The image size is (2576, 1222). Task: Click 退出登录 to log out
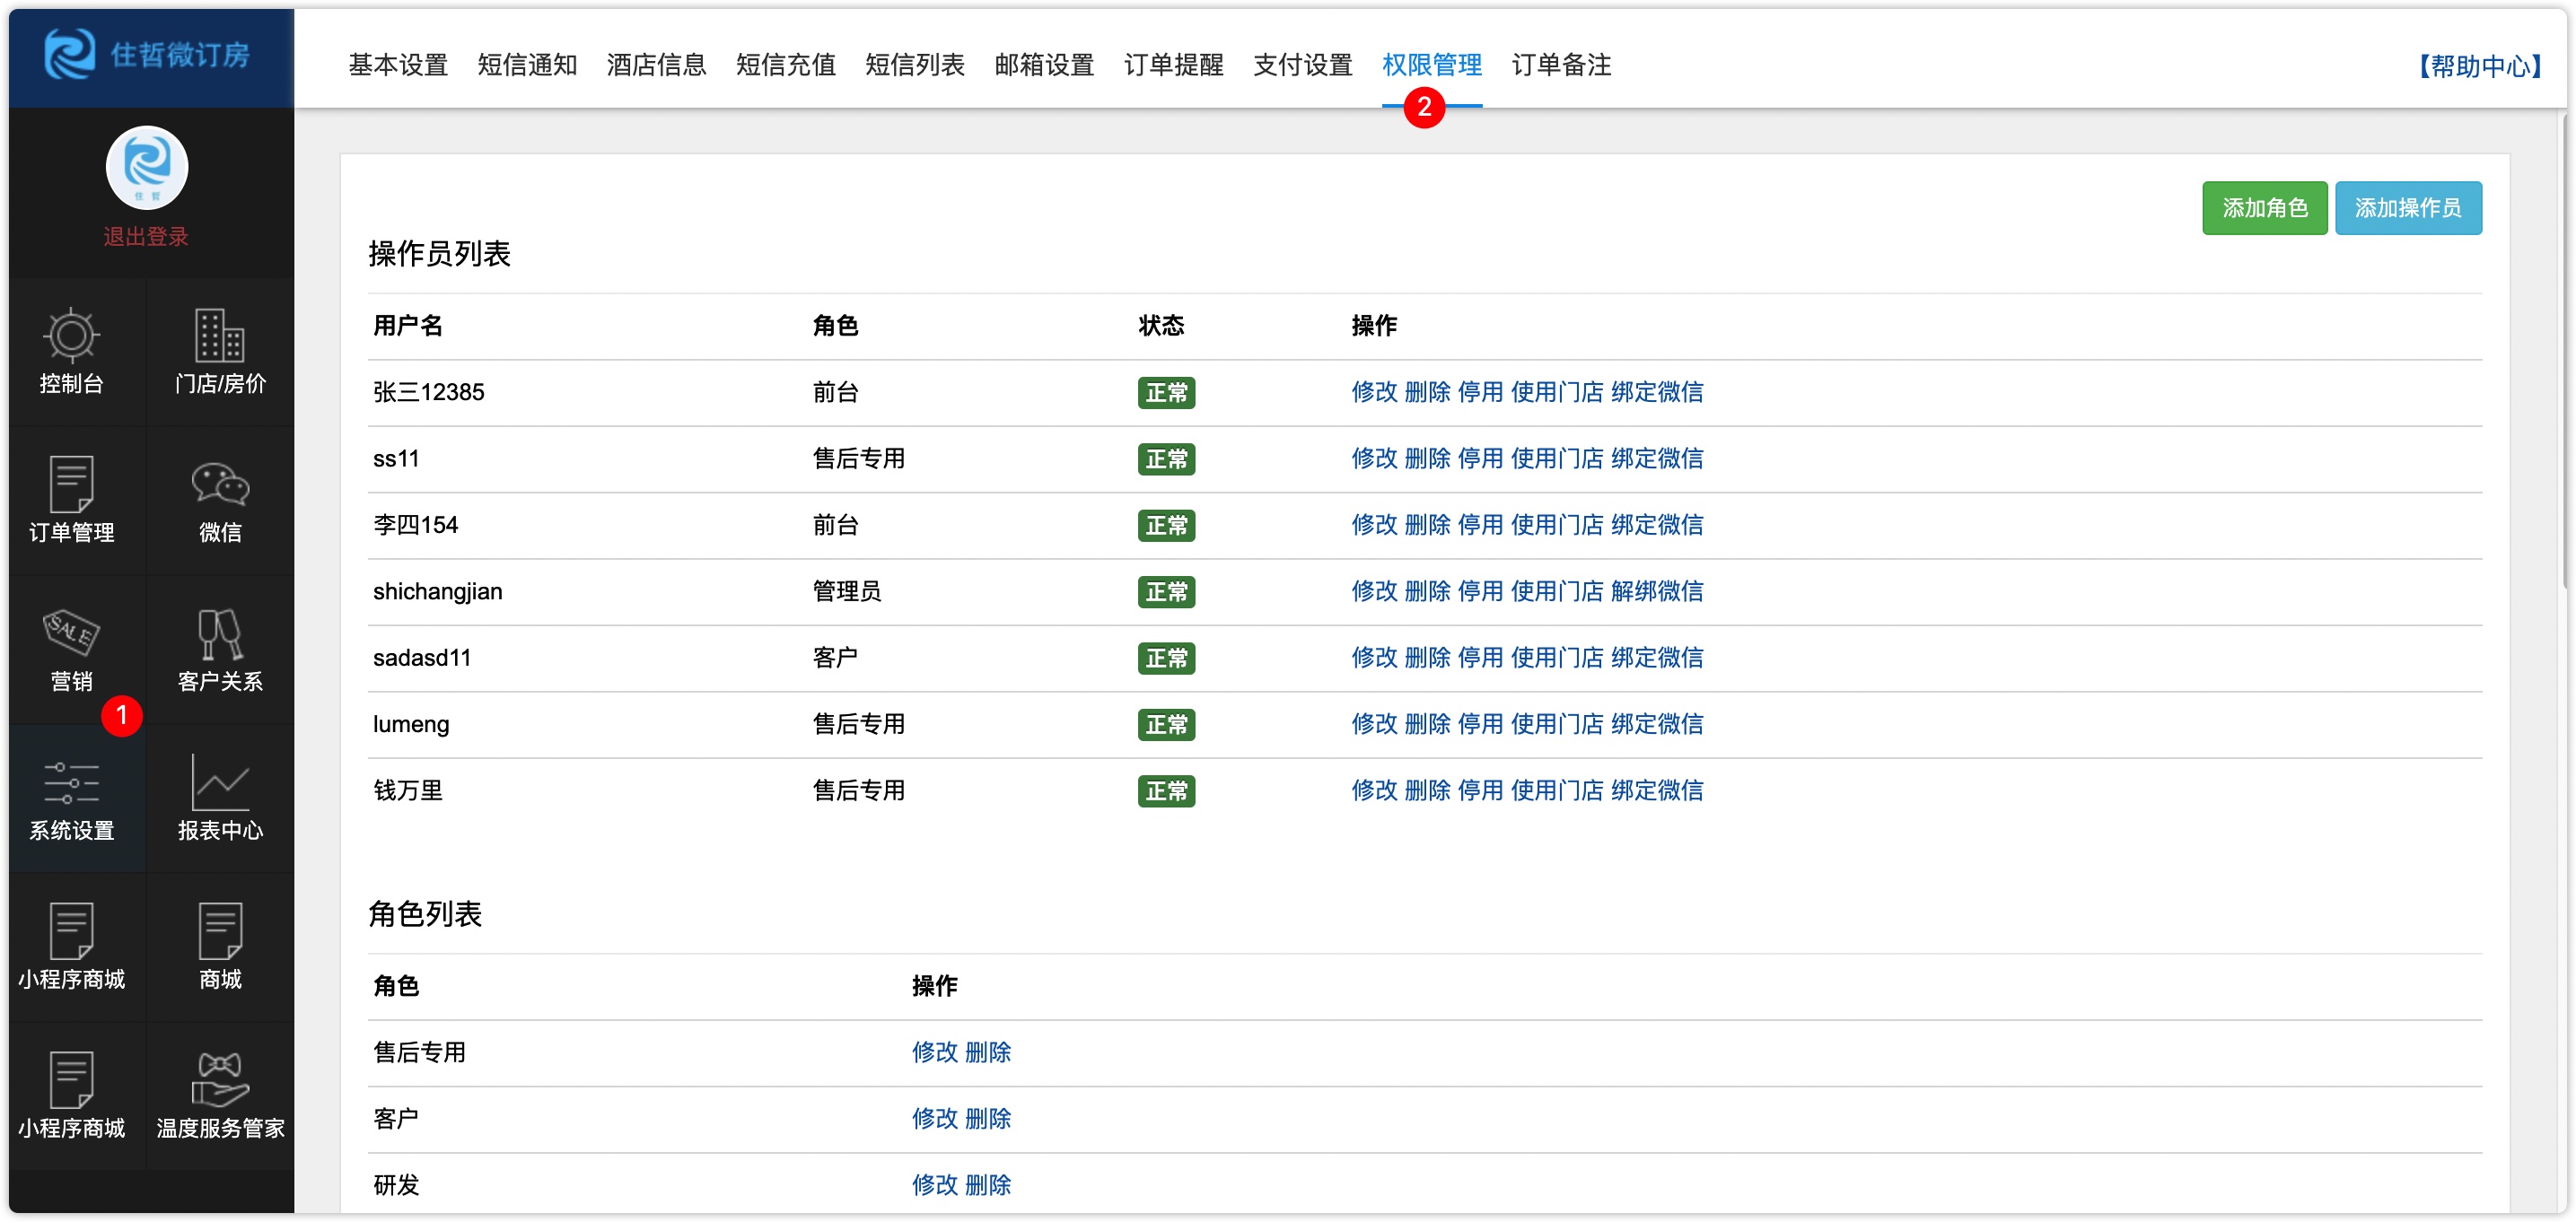pyautogui.click(x=146, y=237)
